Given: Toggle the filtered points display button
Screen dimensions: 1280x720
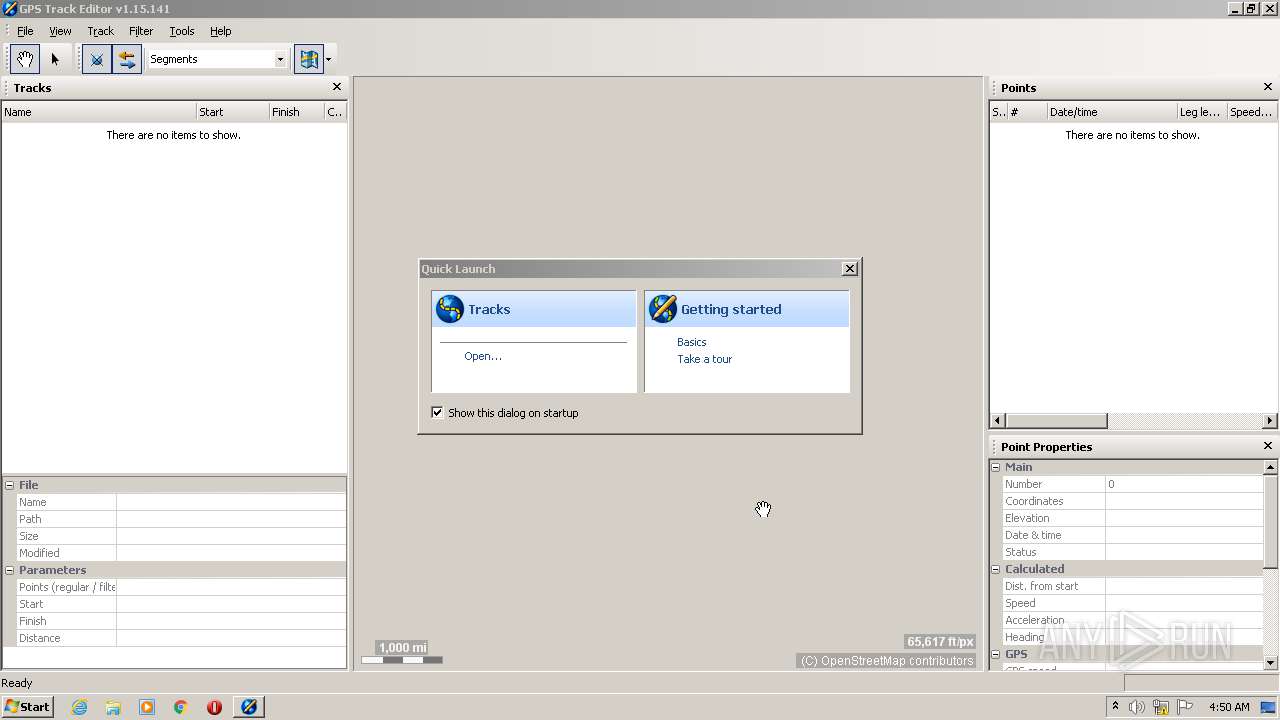Looking at the screenshot, I should click(x=97, y=59).
